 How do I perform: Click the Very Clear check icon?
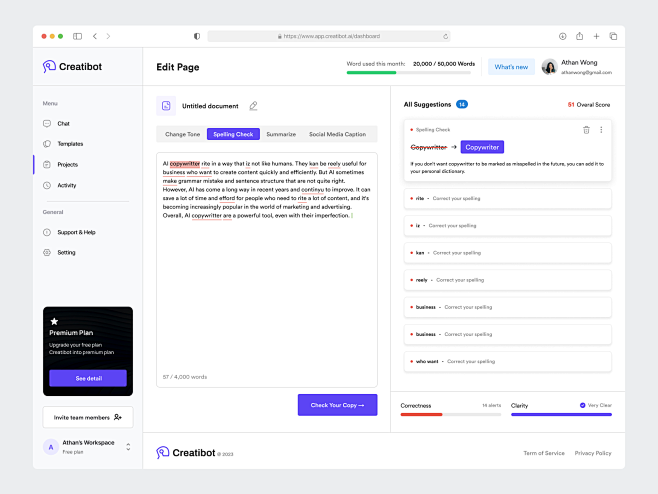coord(582,405)
